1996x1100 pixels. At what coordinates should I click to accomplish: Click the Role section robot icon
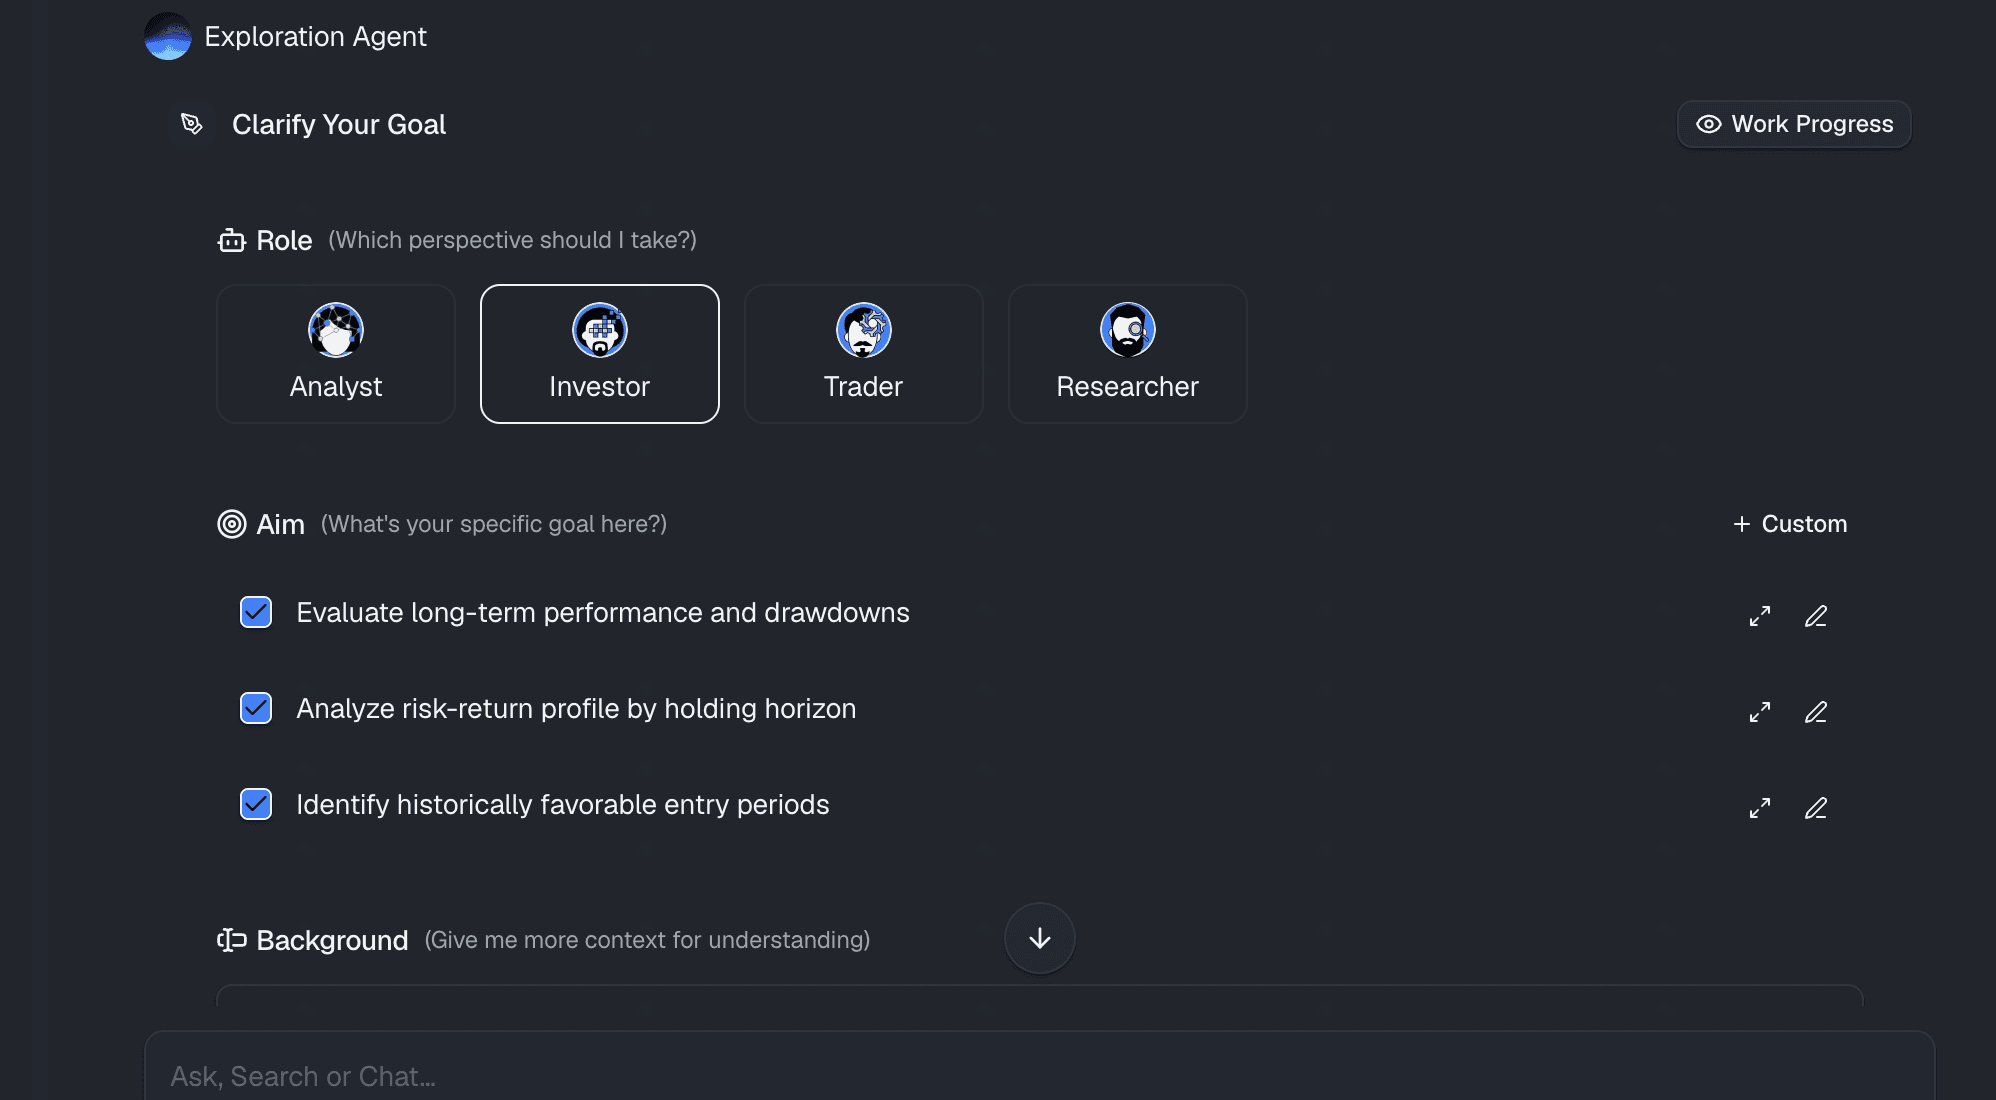[232, 240]
